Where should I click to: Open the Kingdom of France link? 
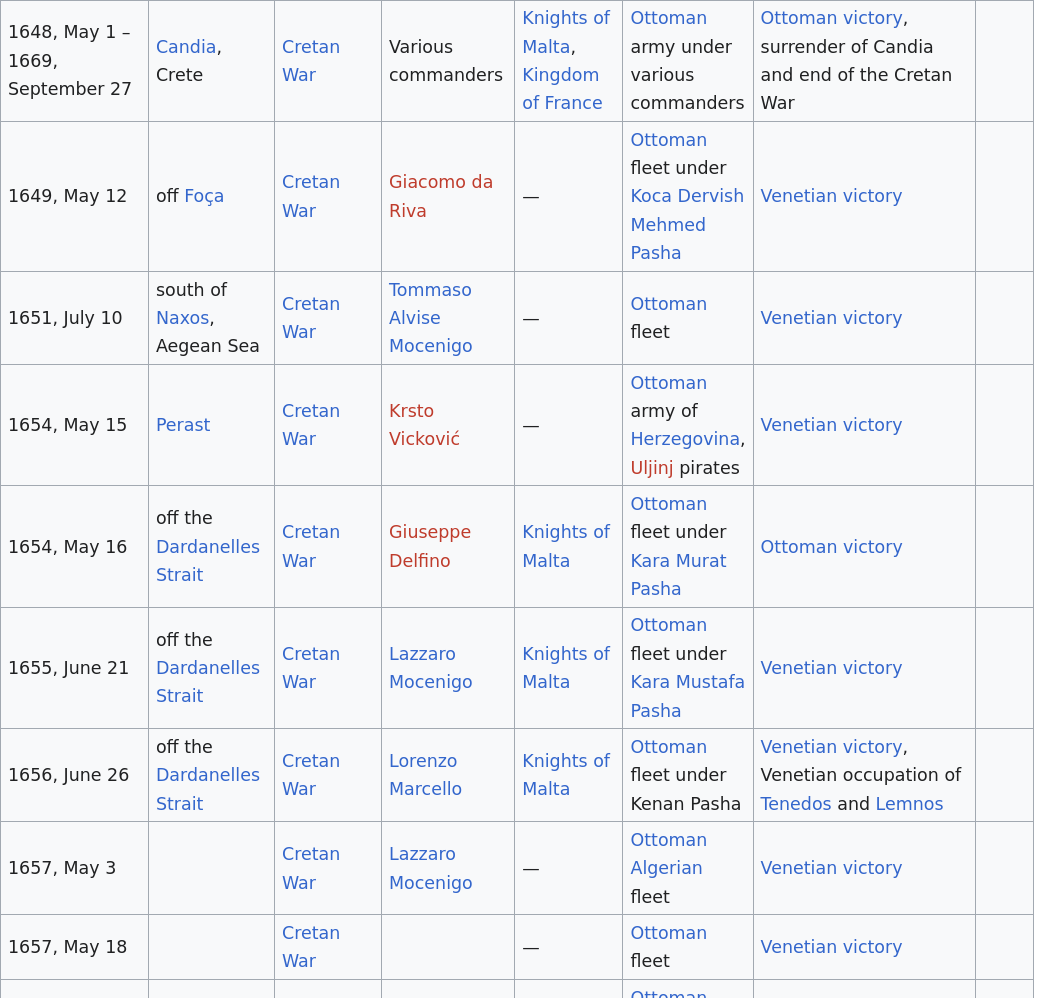pos(562,89)
